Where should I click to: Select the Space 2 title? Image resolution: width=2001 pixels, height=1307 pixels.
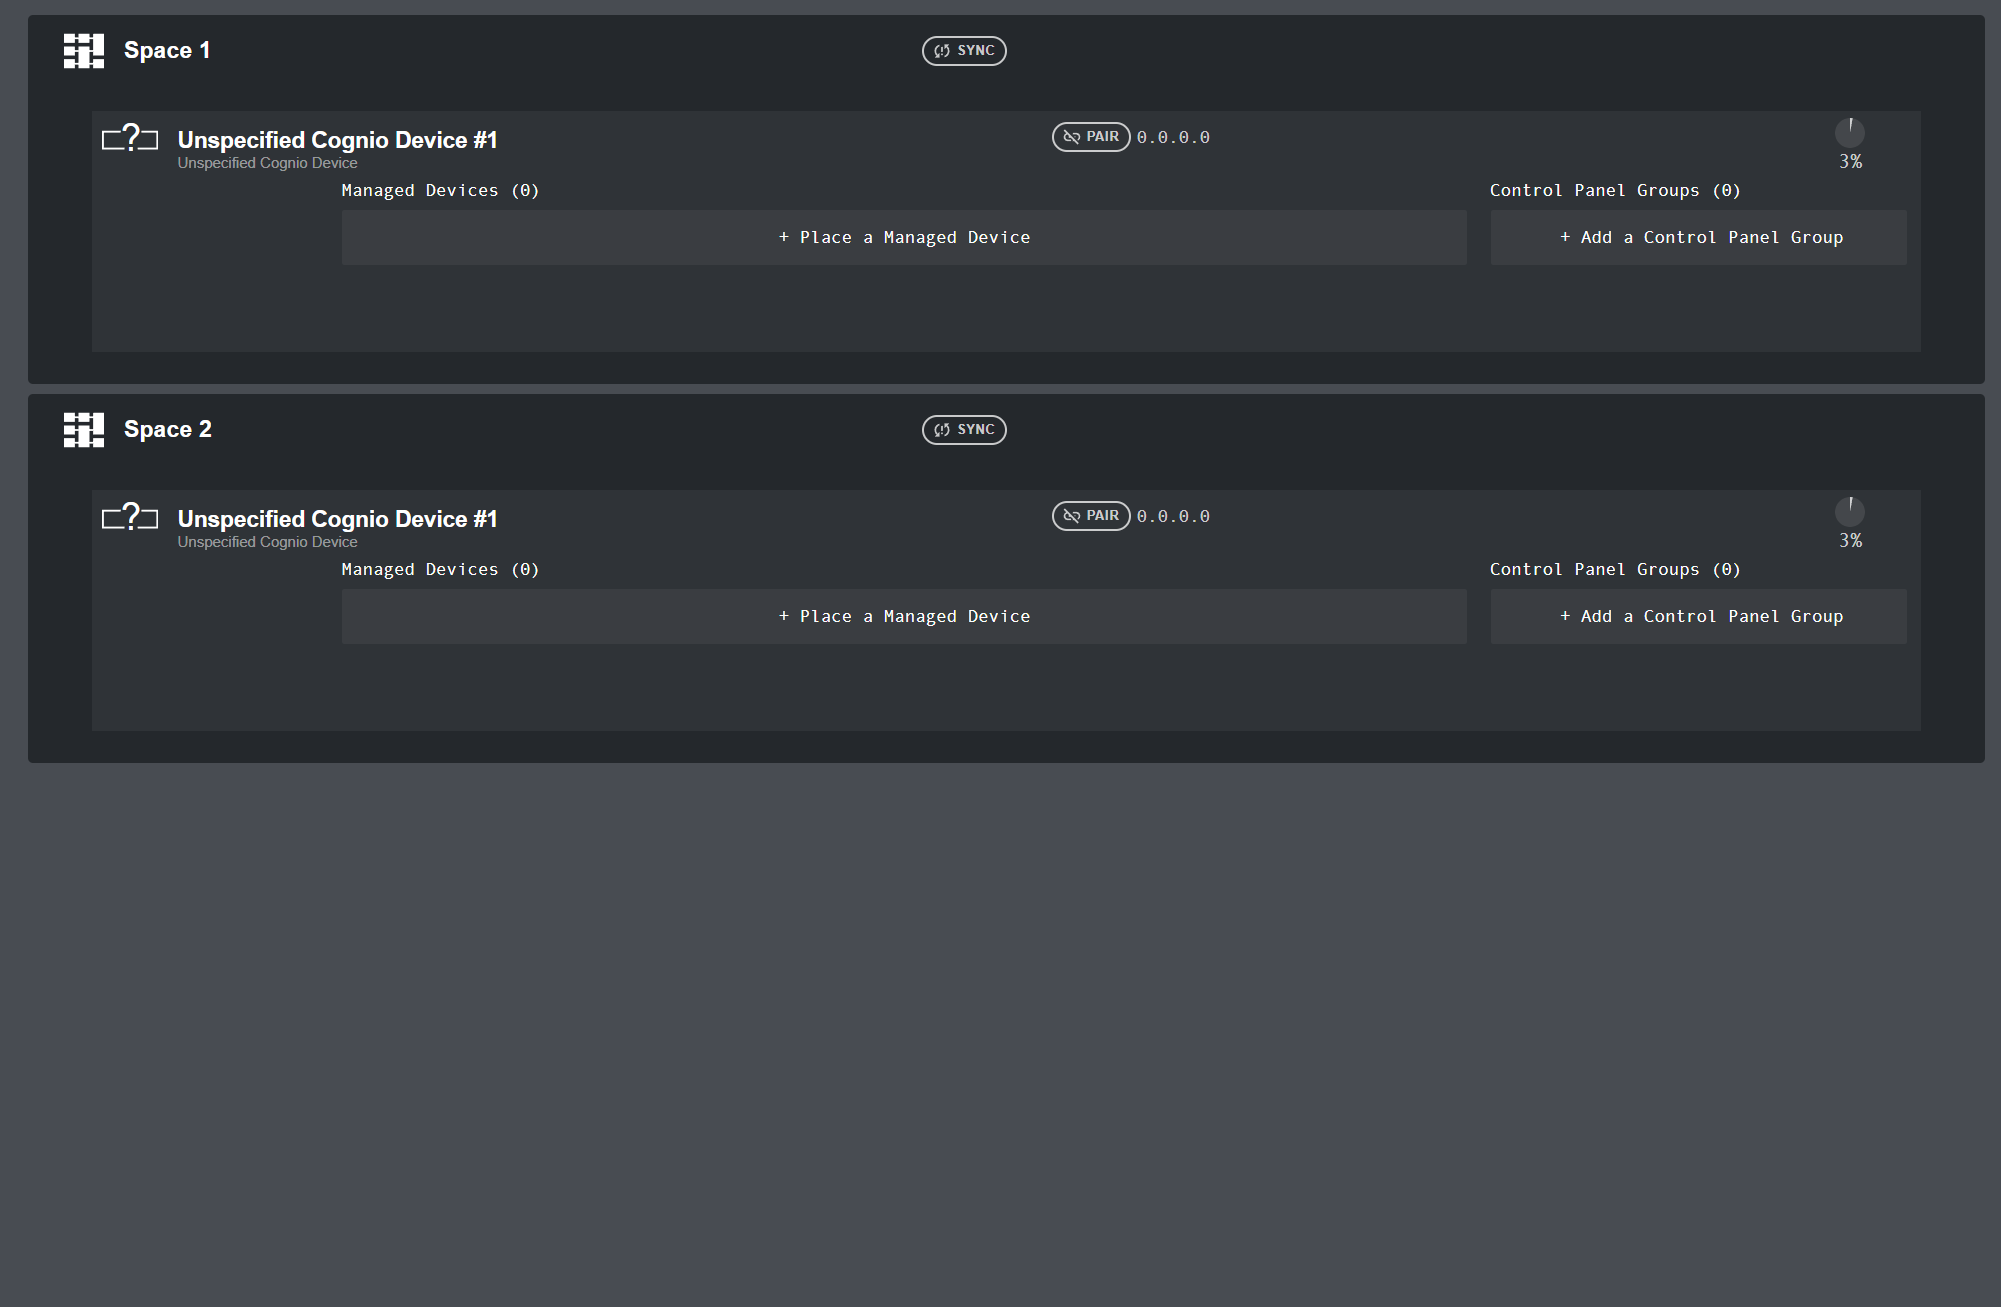click(x=168, y=430)
